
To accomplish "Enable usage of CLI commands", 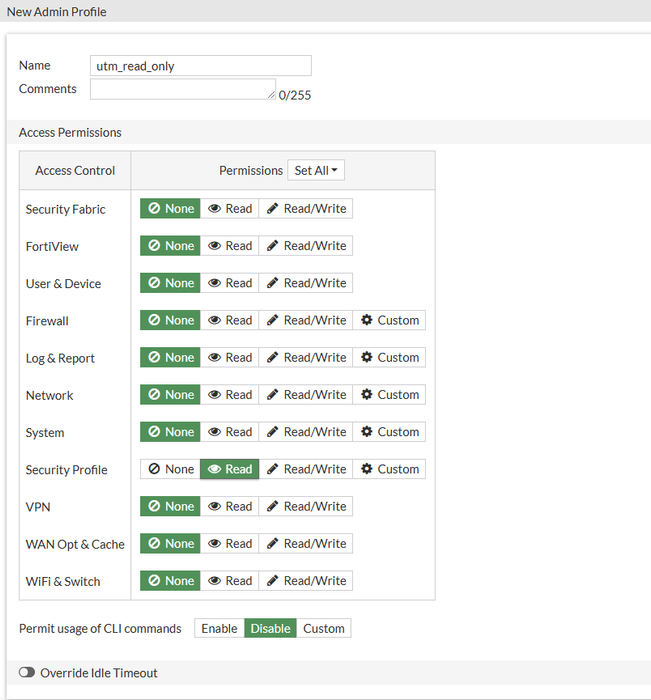I will coord(219,629).
